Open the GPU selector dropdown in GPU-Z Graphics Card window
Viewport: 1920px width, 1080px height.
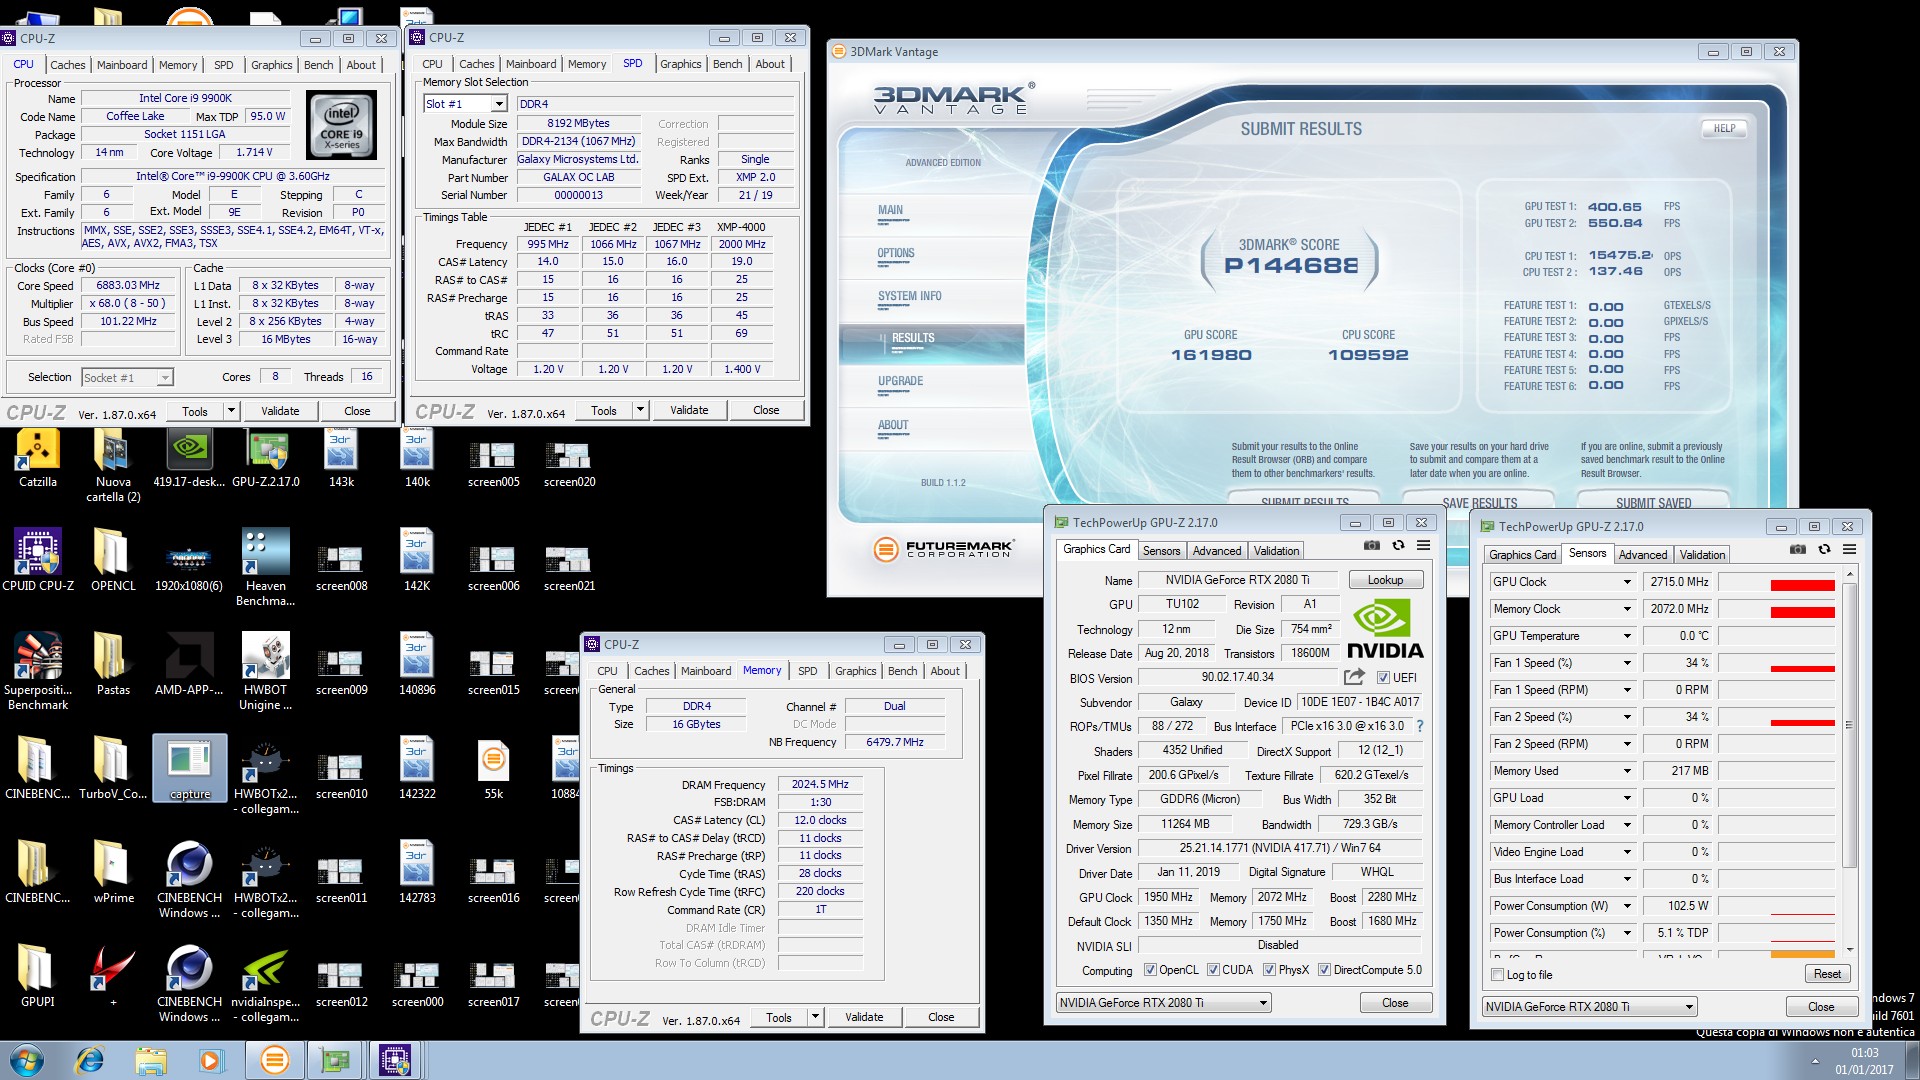[1164, 1003]
